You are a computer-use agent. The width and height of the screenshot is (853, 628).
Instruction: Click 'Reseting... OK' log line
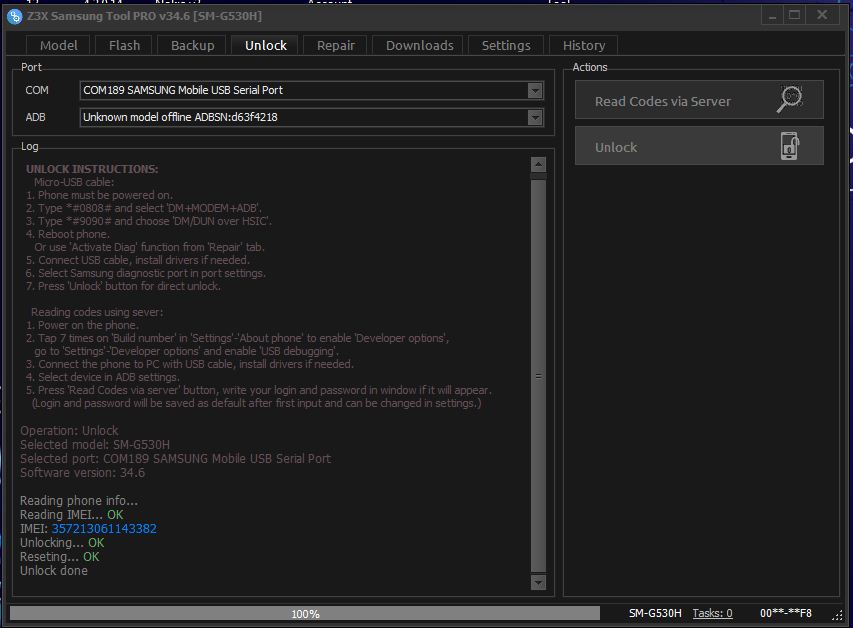tap(60, 557)
